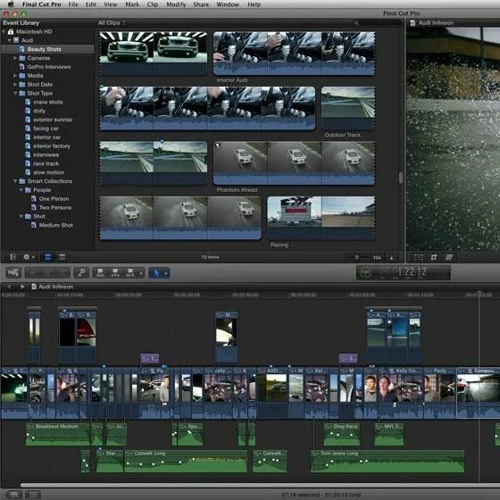Image resolution: width=500 pixels, height=500 pixels.
Task: Open the keyword editor key icon
Action: (x=81, y=273)
